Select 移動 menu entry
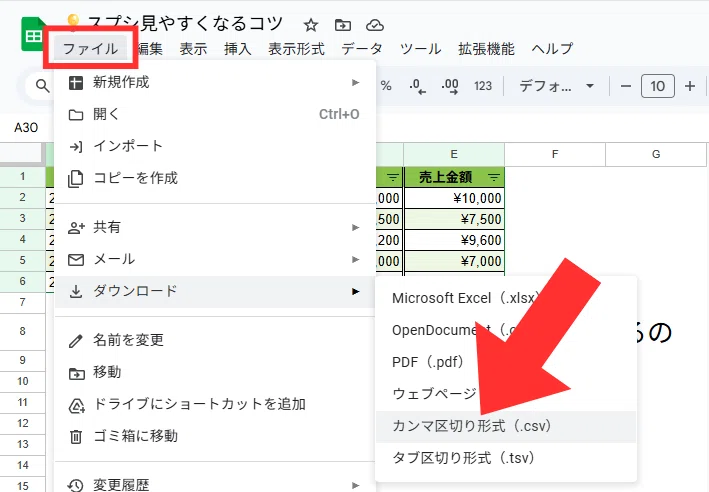 (215, 372)
